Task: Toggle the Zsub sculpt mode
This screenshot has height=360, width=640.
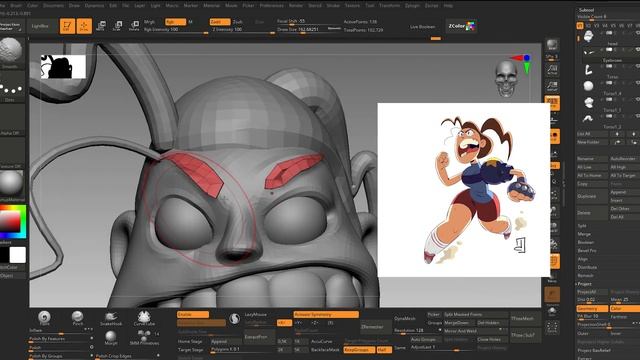Action: pos(238,22)
